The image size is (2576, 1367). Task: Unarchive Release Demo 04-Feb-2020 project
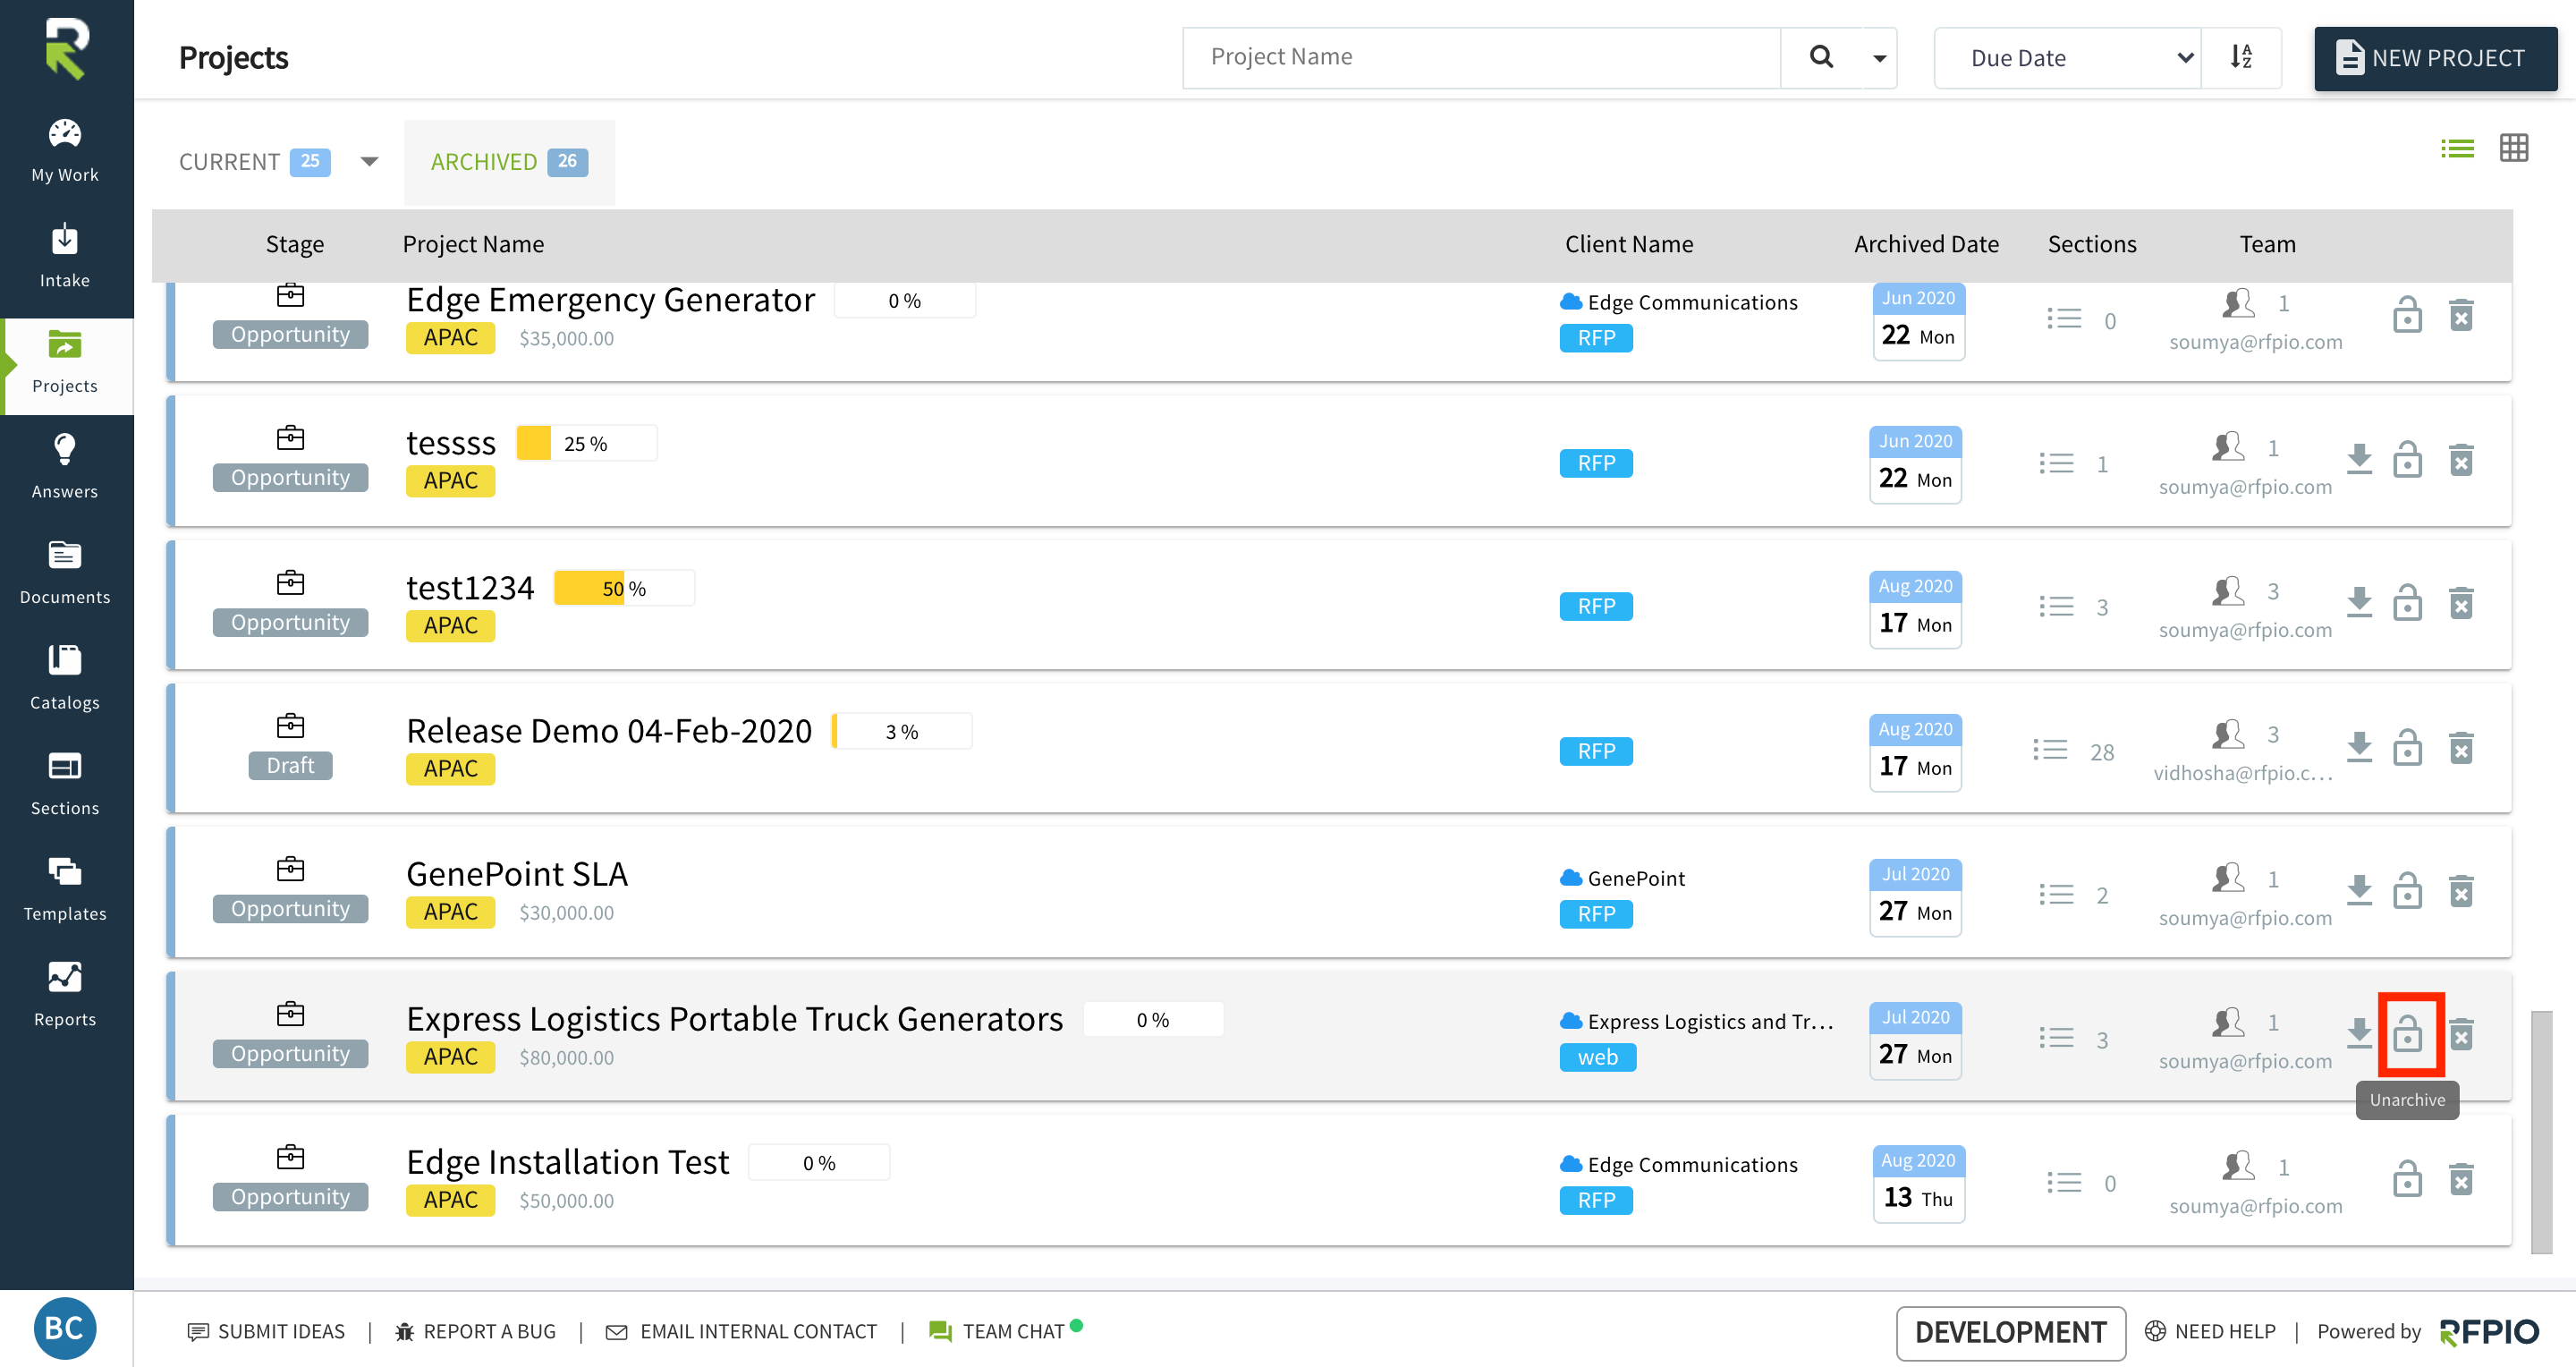[x=2407, y=748]
